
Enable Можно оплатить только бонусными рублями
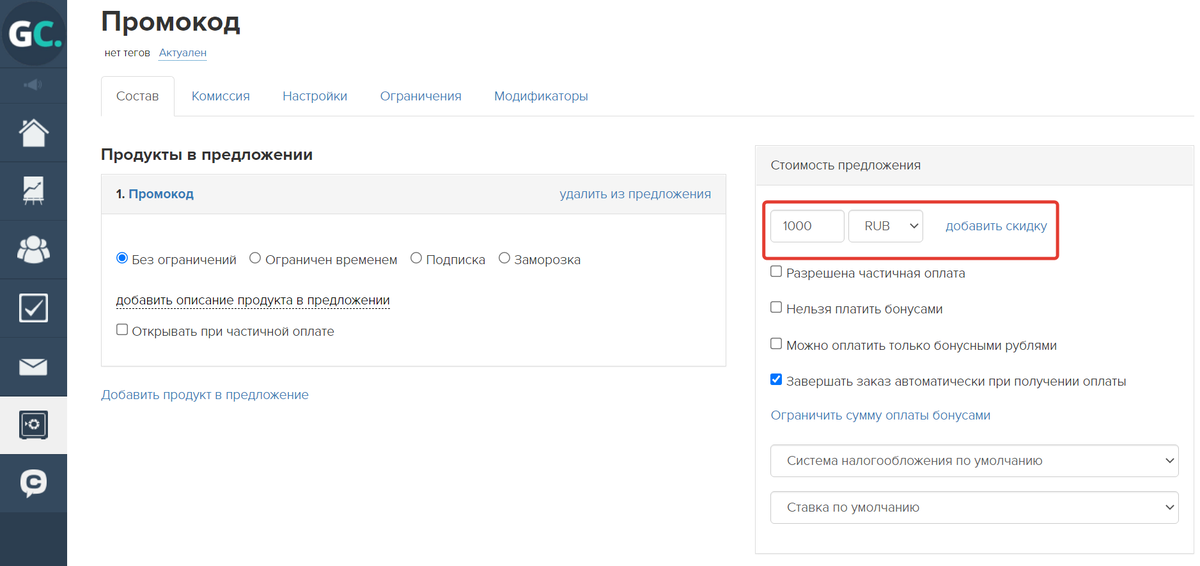(x=776, y=344)
